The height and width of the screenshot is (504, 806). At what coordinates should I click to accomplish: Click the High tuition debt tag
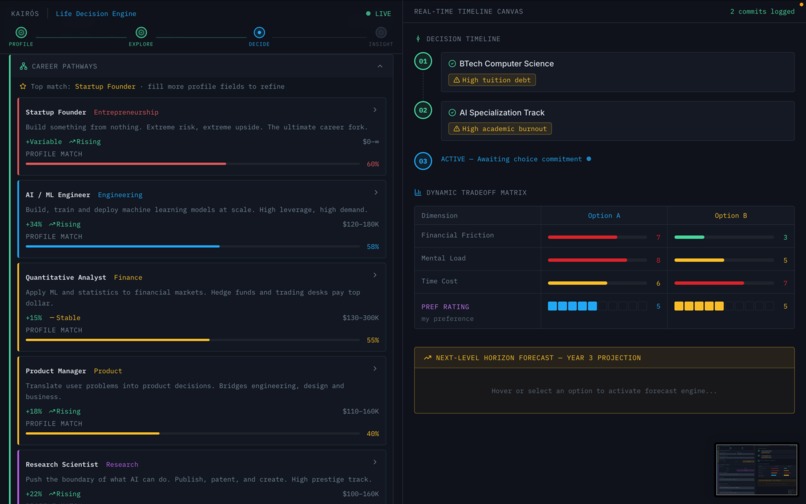coord(492,80)
